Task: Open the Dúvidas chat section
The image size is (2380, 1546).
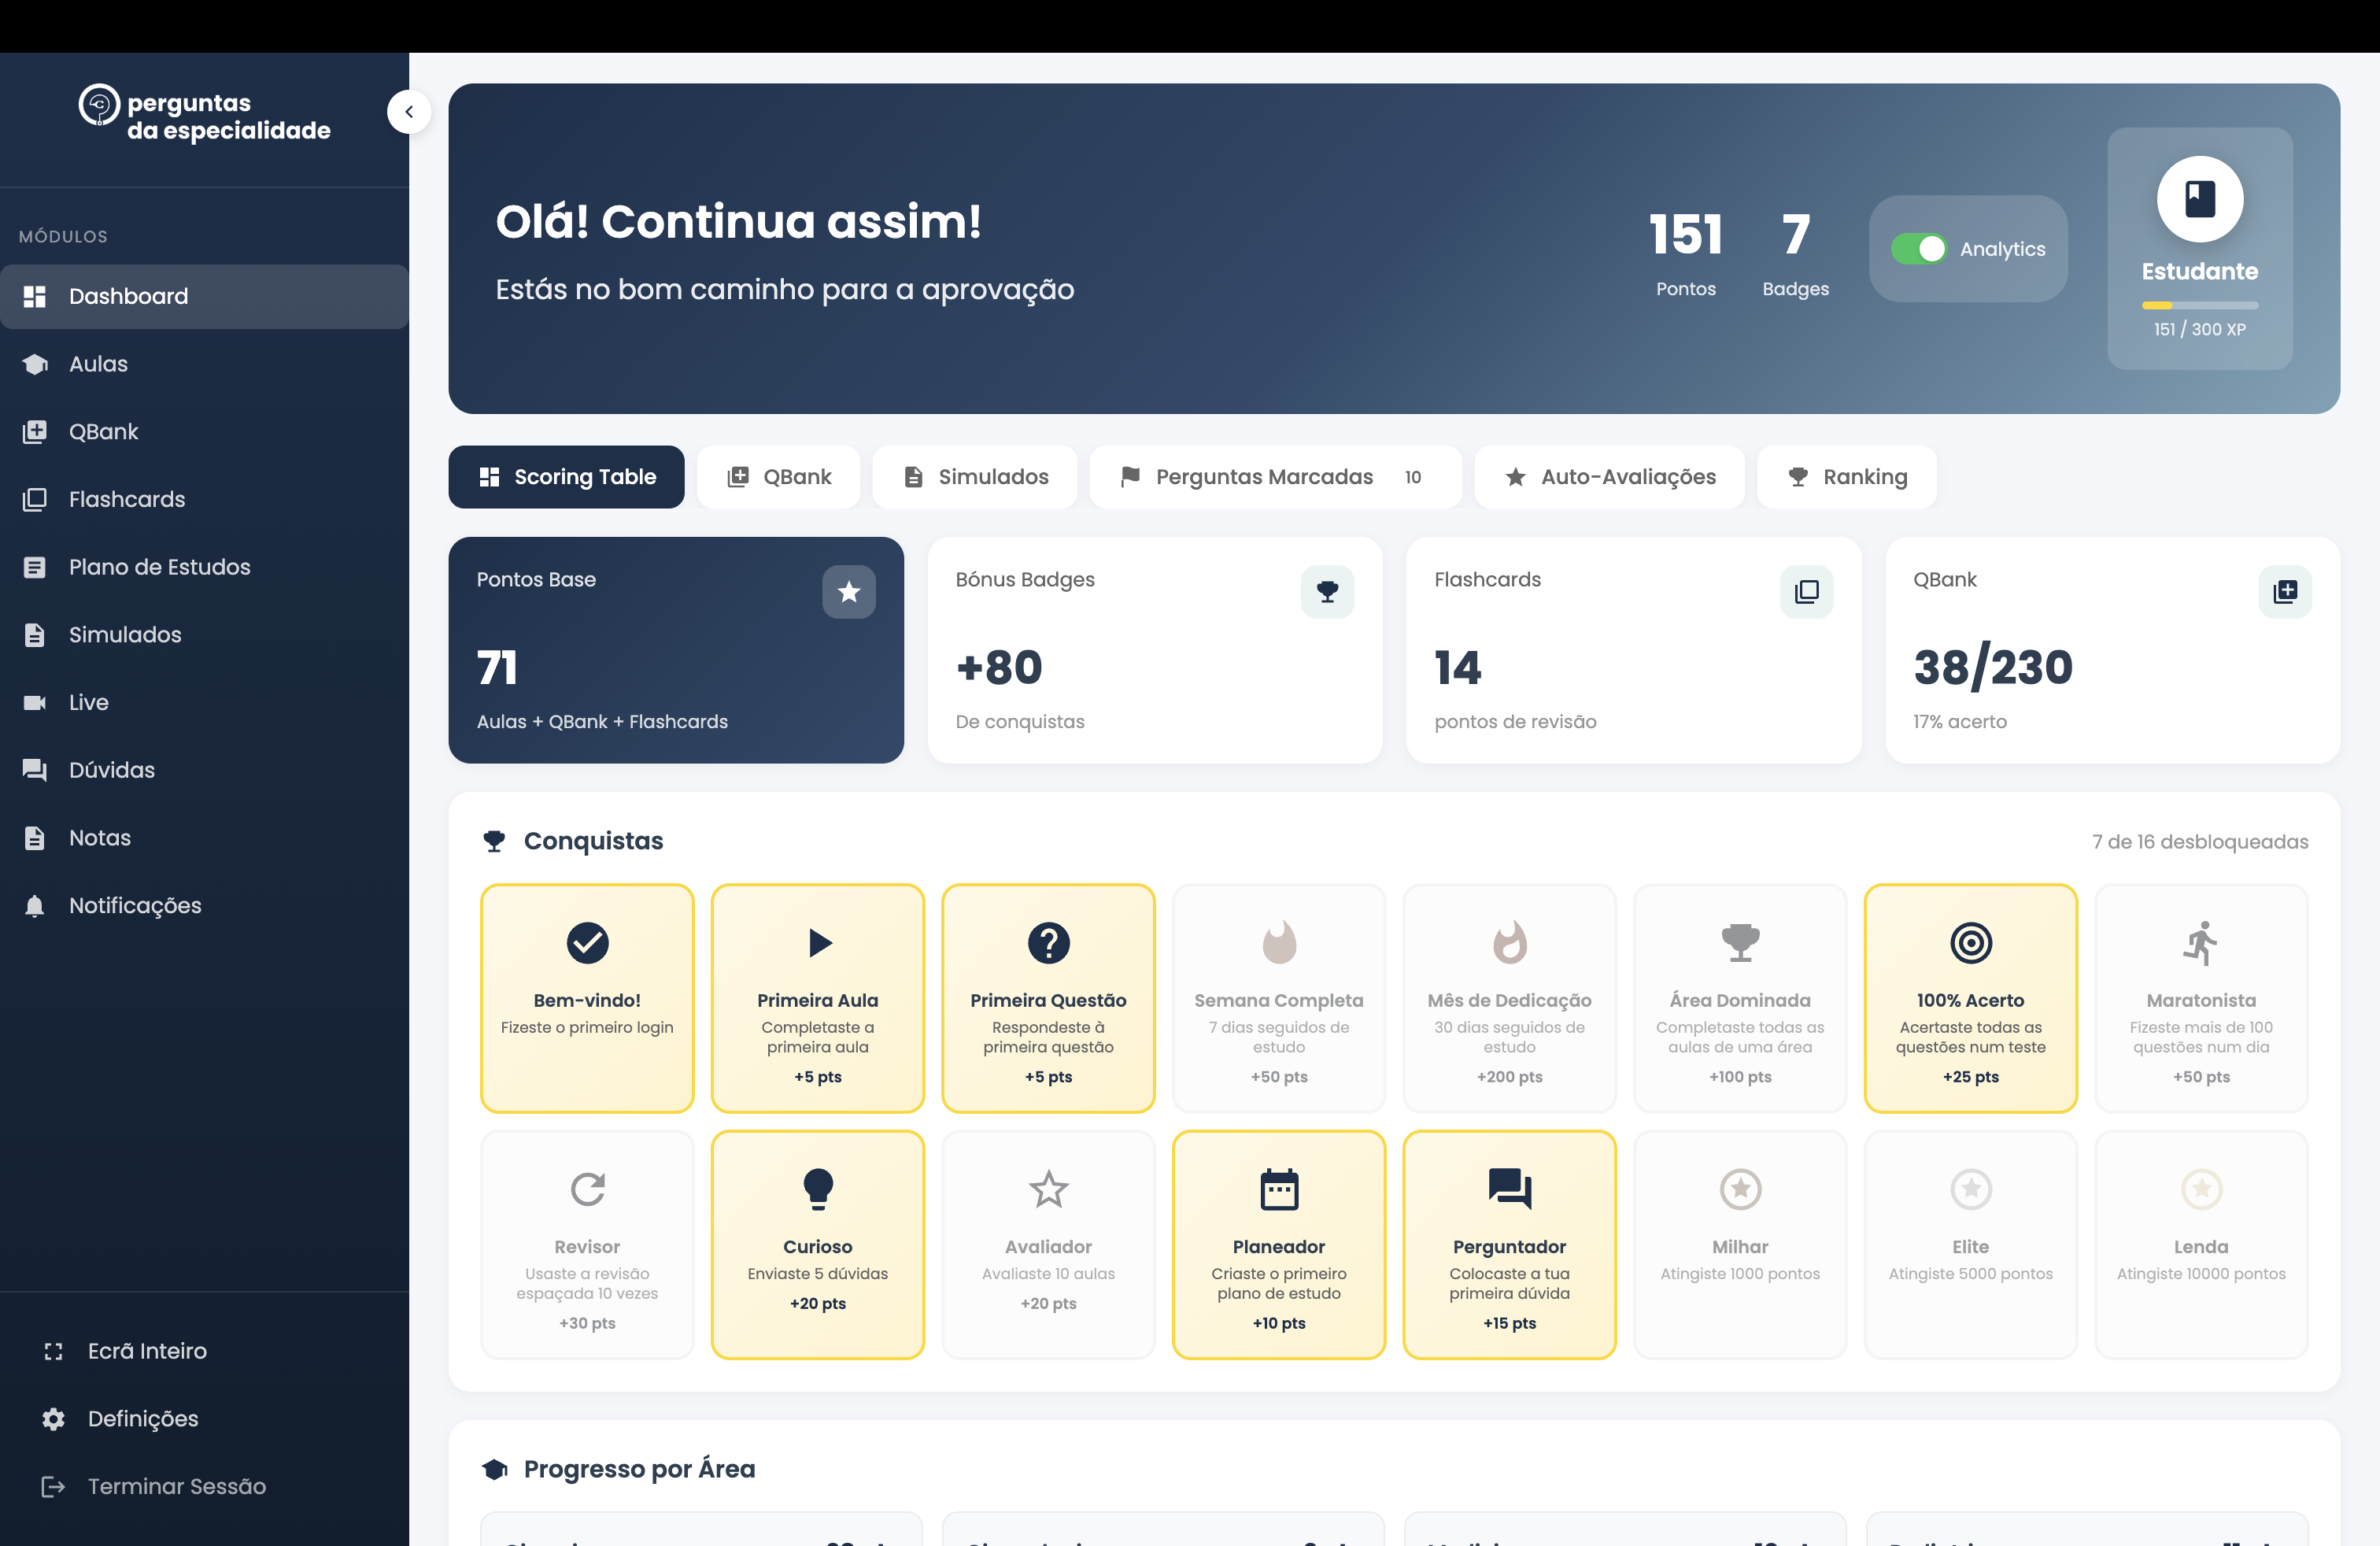Action: pos(111,769)
